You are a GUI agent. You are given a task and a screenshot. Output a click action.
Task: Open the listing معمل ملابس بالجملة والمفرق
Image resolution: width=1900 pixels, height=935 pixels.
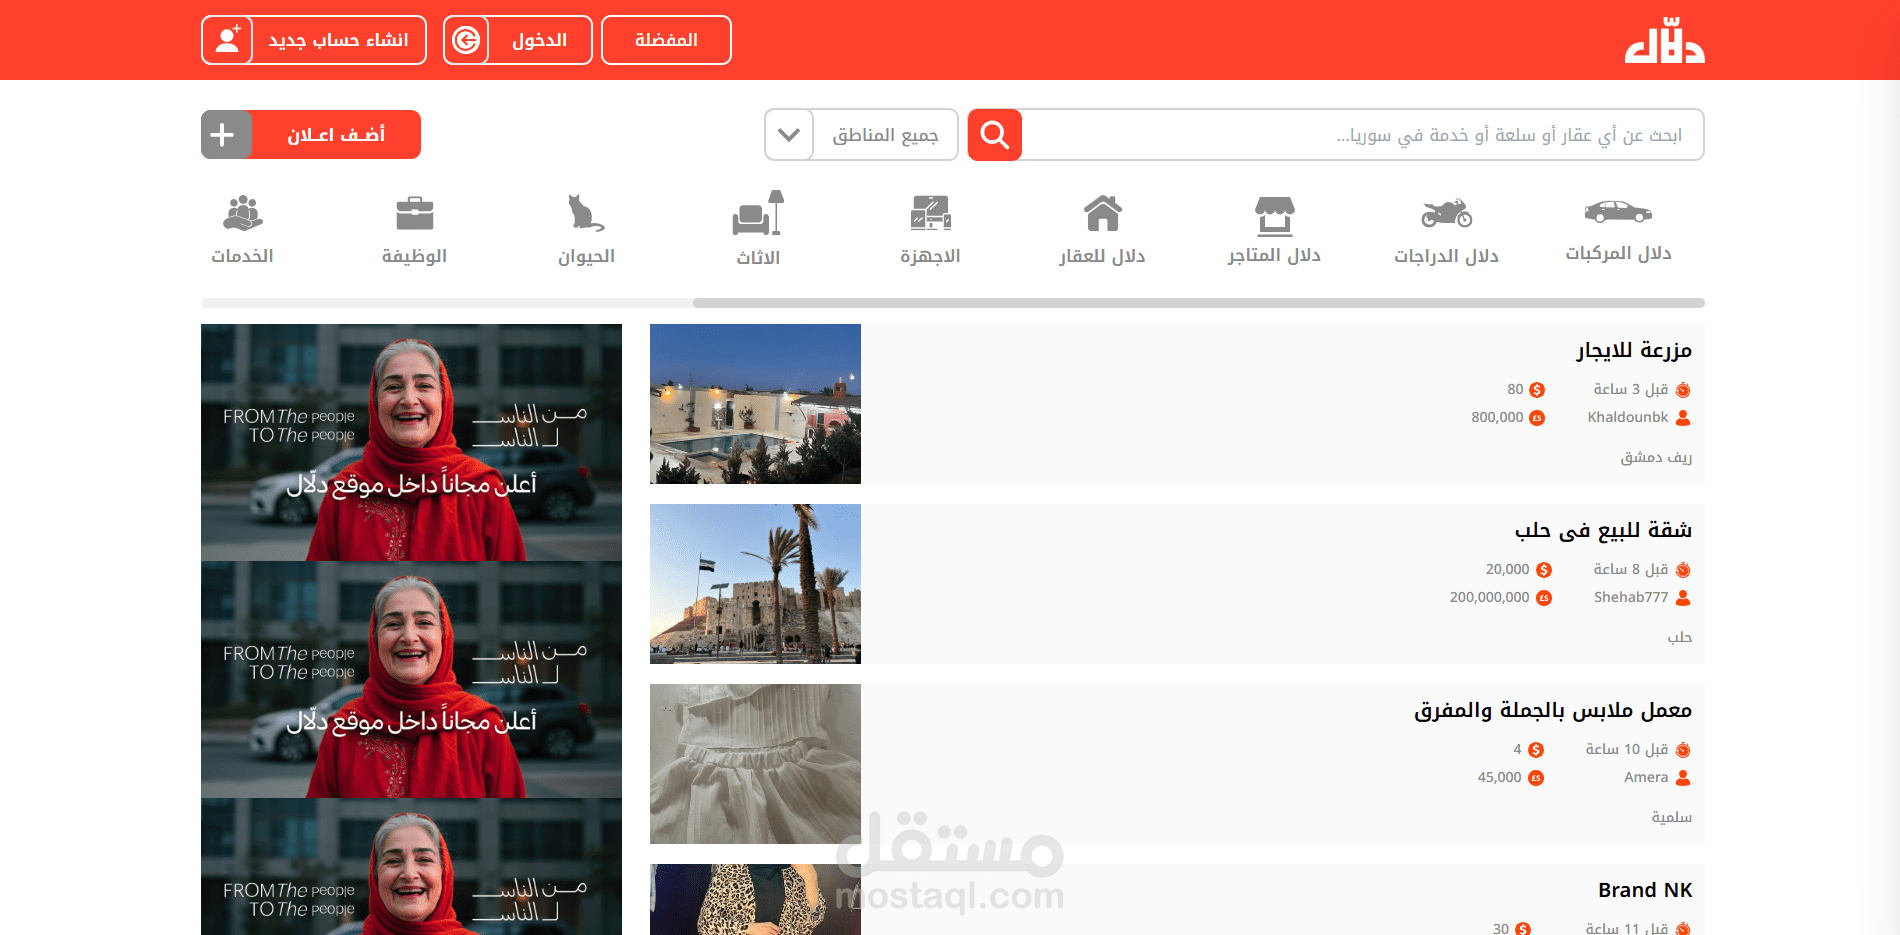point(1553,710)
